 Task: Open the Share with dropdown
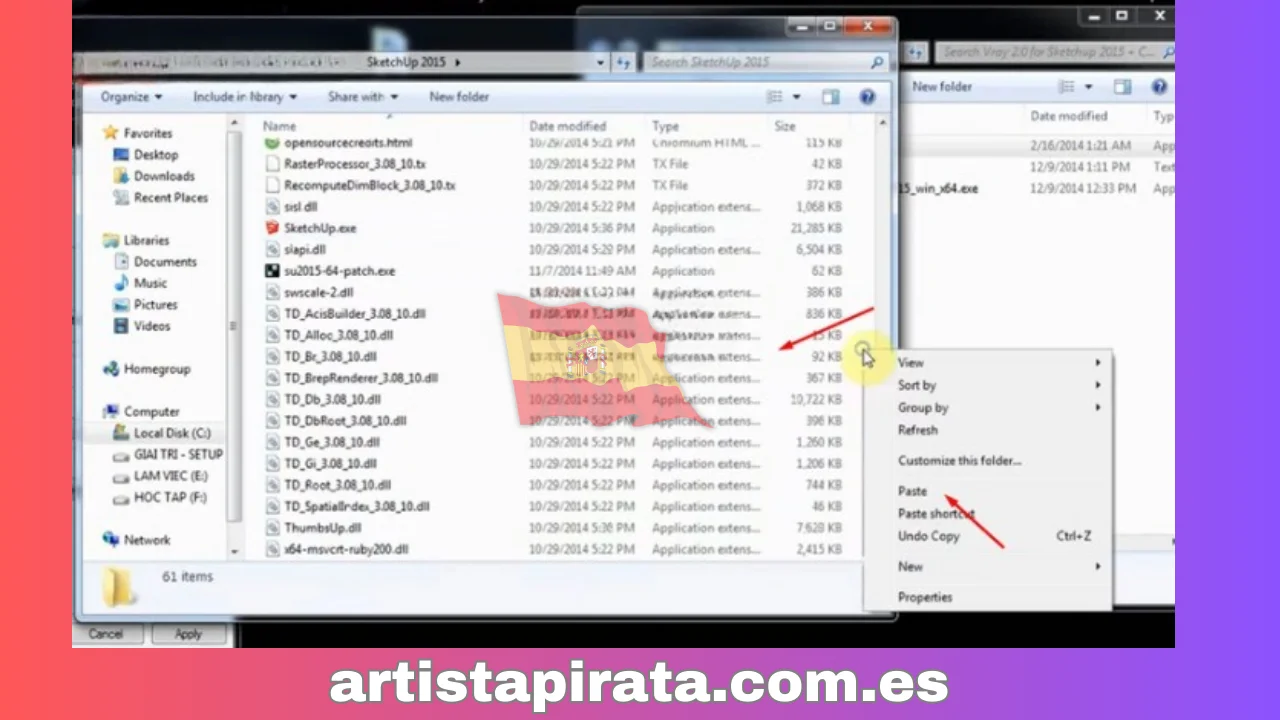[362, 97]
